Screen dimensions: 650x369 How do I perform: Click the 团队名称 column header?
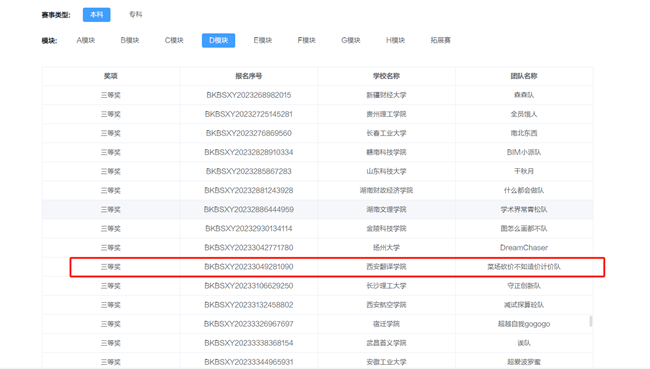[x=524, y=76]
